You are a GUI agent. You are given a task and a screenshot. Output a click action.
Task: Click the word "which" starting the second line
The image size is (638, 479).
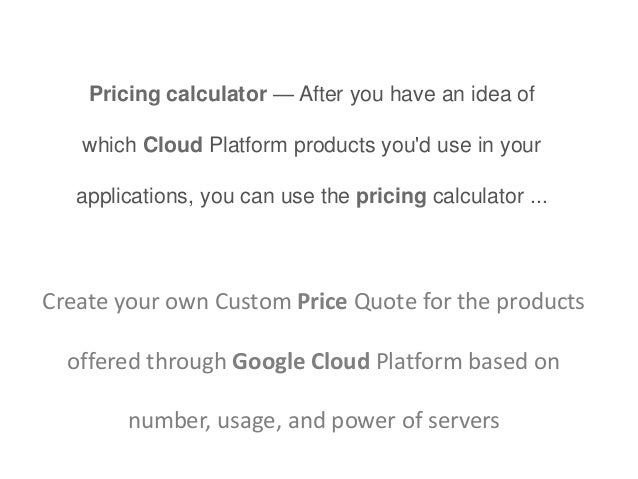[111, 145]
